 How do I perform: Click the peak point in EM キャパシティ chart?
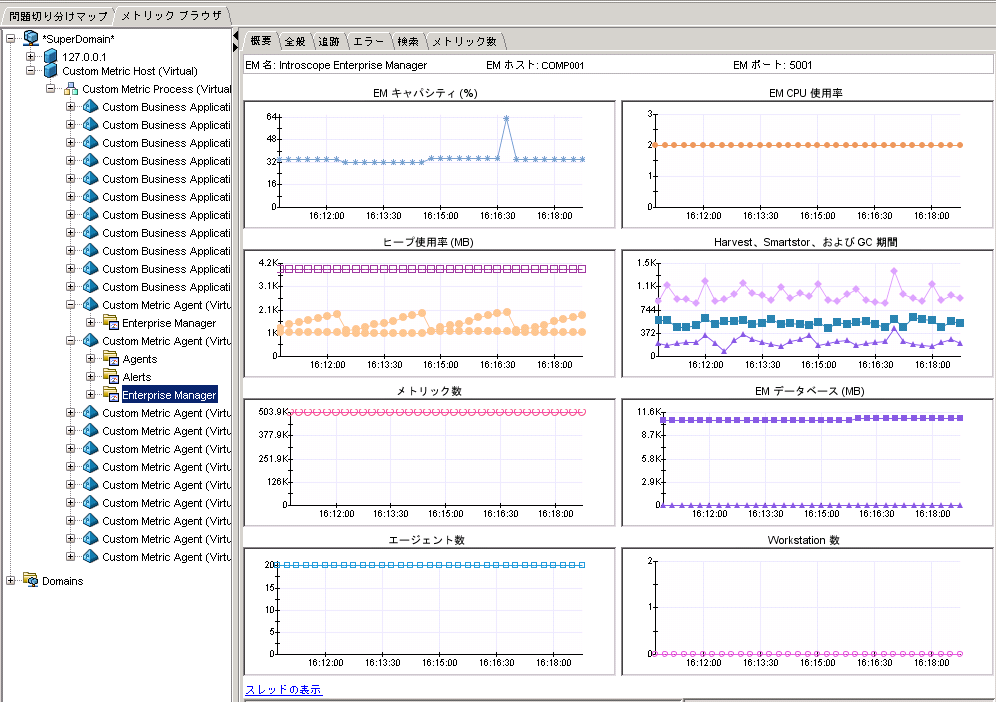coord(506,118)
